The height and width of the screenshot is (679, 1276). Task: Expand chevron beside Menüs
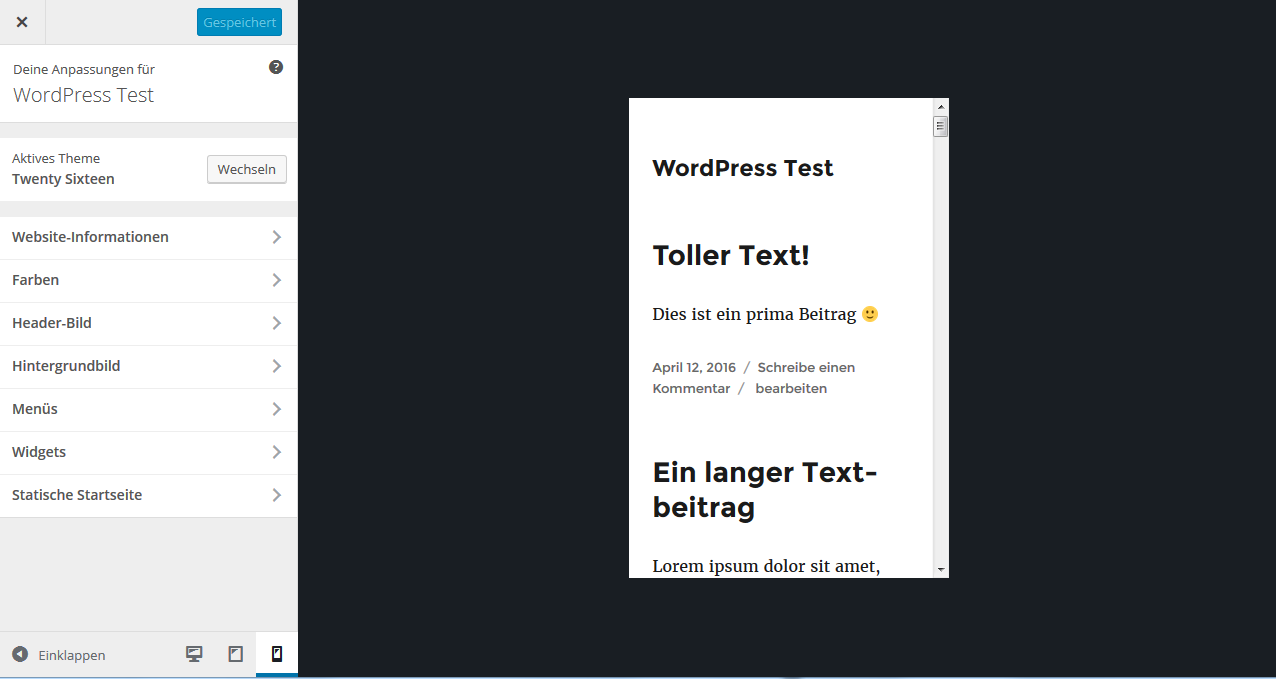click(x=277, y=409)
